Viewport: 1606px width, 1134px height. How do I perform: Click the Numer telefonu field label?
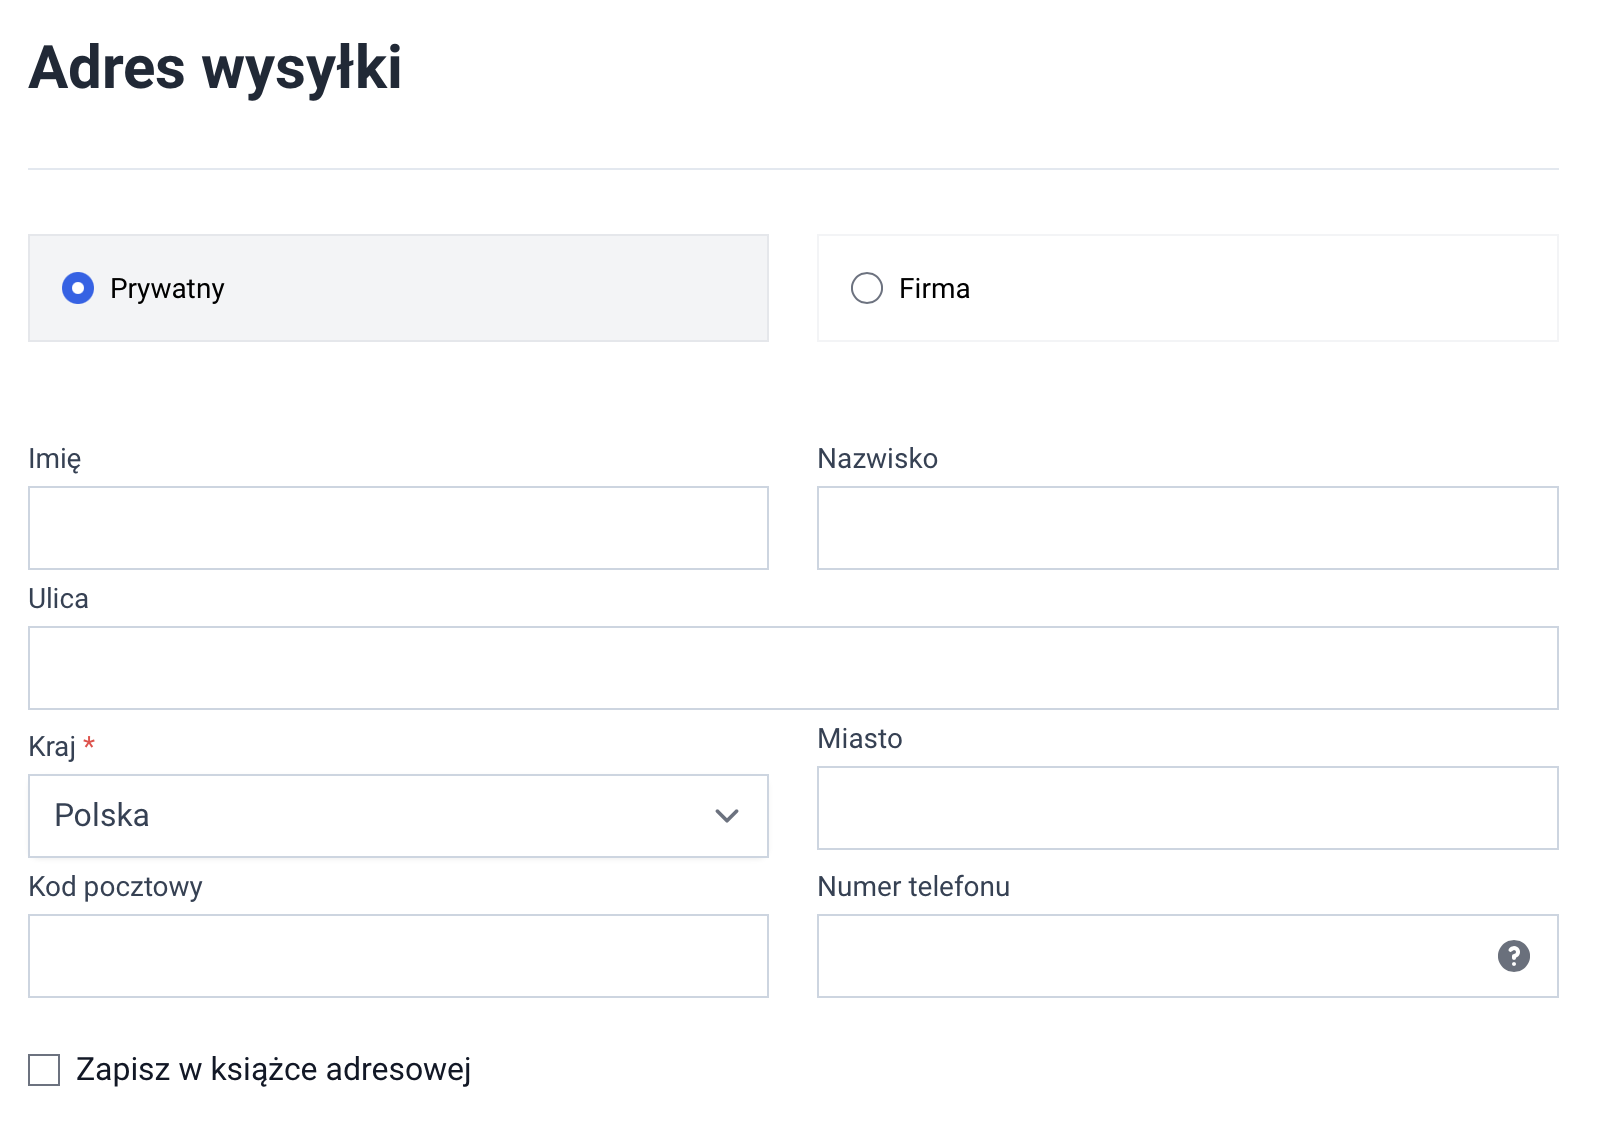913,887
